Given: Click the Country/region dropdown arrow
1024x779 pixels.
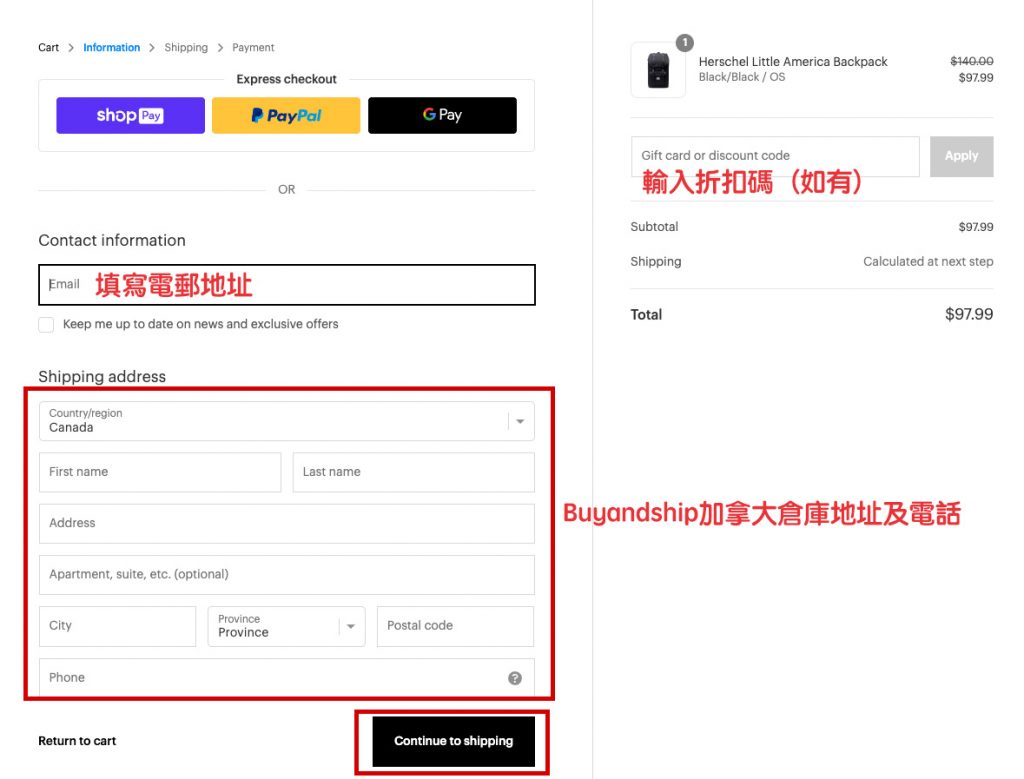Looking at the screenshot, I should (x=520, y=422).
